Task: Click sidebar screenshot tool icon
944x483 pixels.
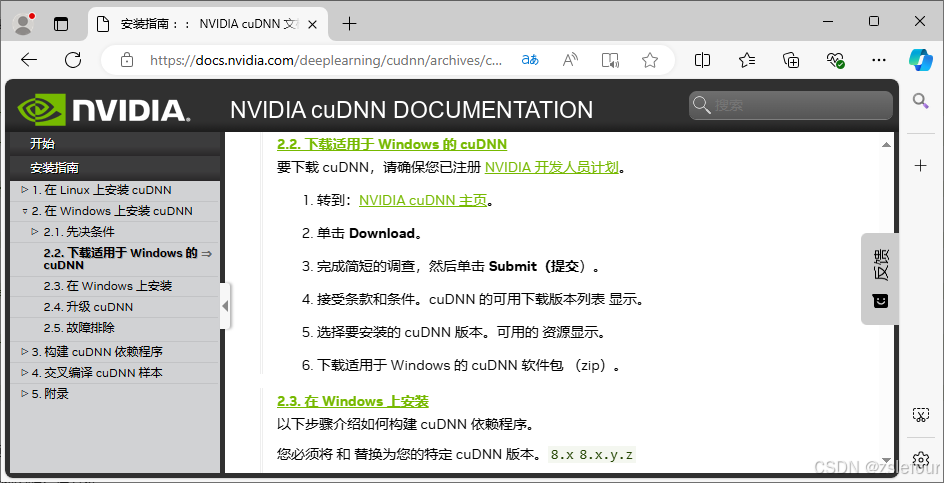Action: coord(921,414)
